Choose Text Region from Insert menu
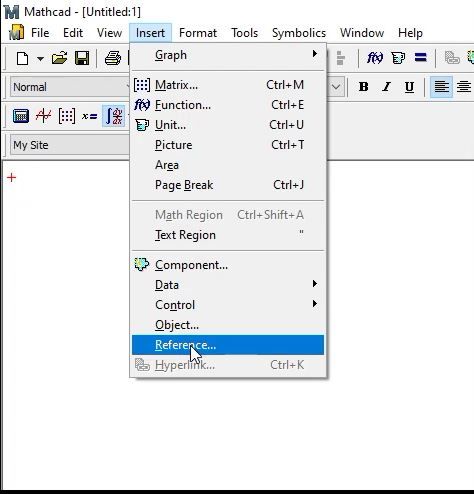The height and width of the screenshot is (494, 474). click(x=228, y=235)
